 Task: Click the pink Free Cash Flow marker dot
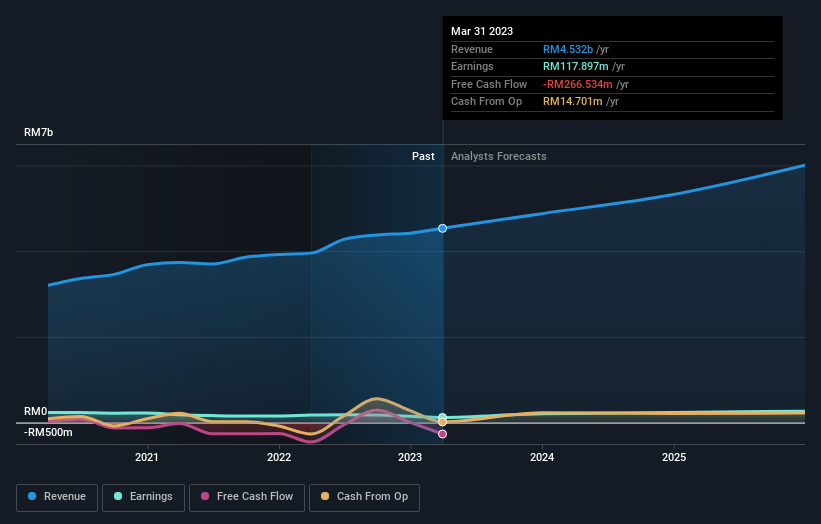442,434
